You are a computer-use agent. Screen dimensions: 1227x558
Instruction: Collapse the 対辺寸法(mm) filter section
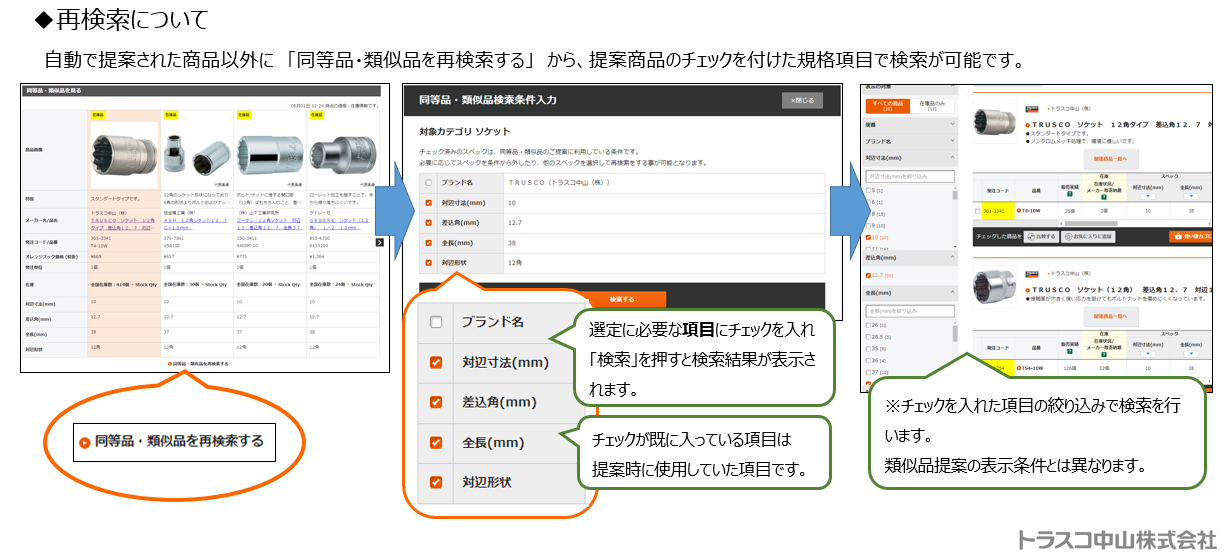pos(909,158)
